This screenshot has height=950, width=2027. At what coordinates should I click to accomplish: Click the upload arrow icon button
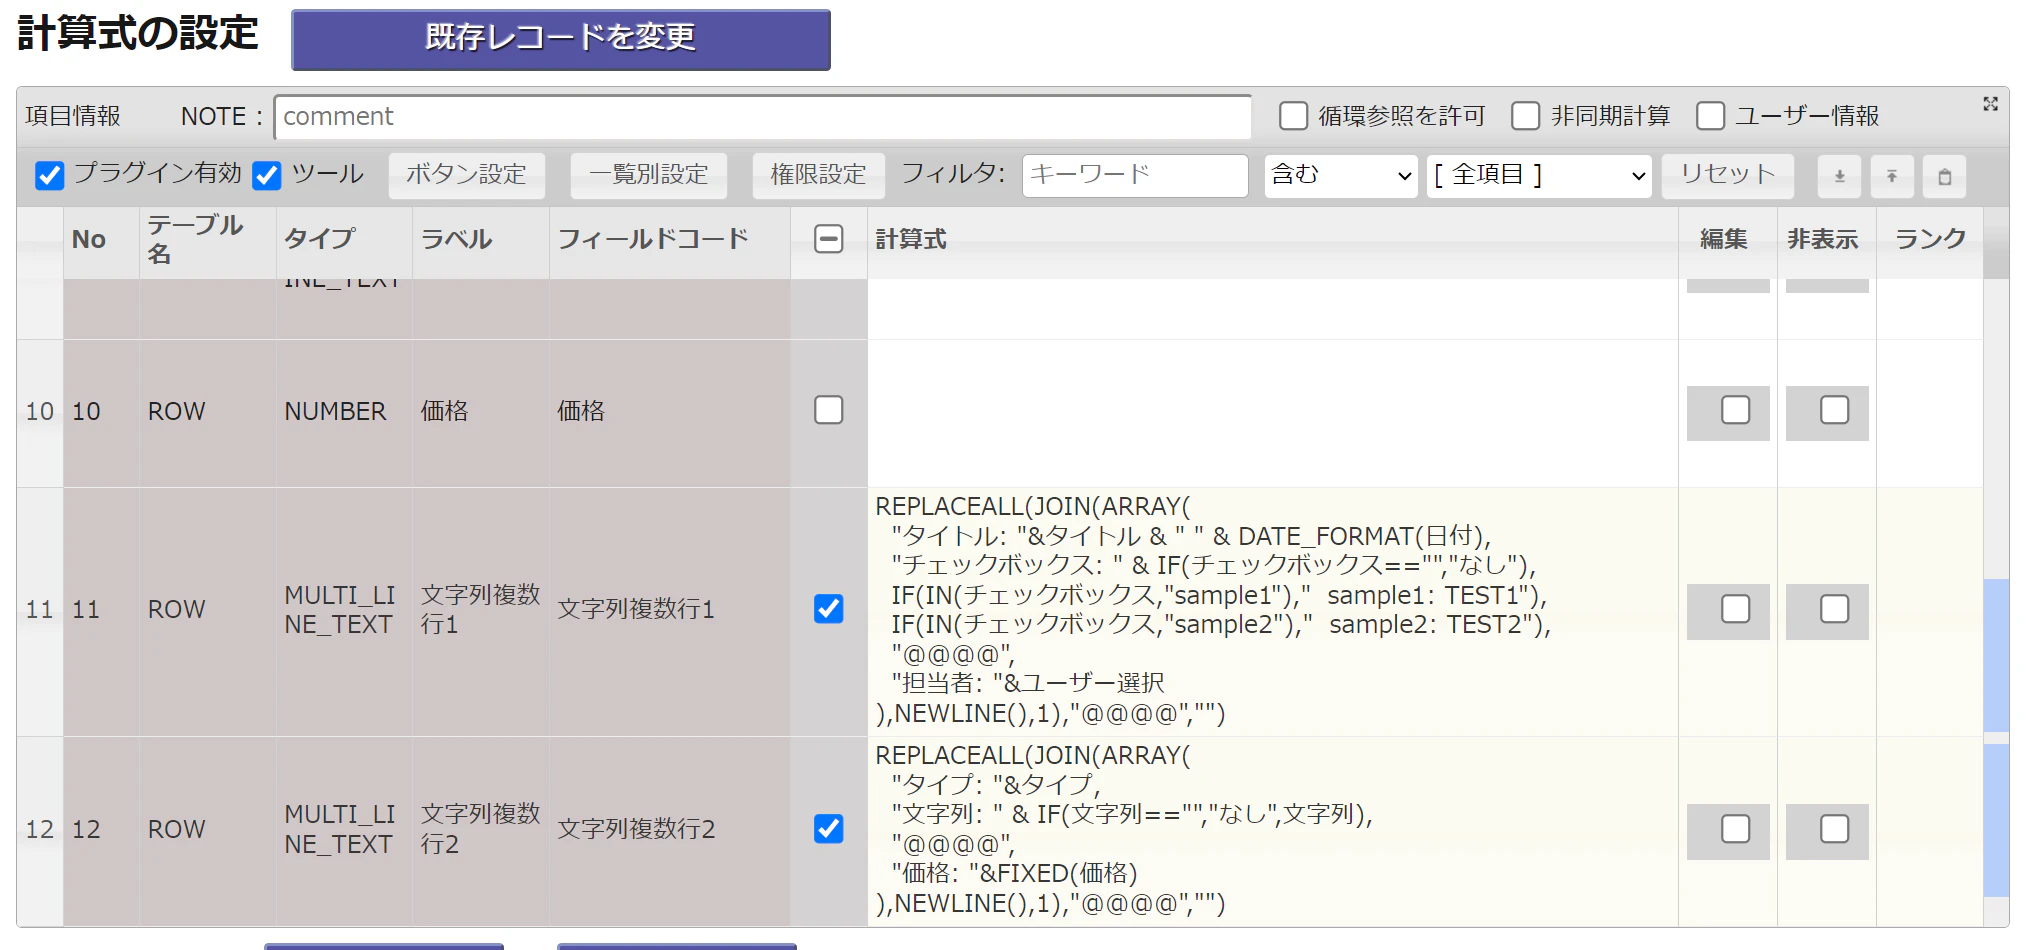(x=1892, y=176)
